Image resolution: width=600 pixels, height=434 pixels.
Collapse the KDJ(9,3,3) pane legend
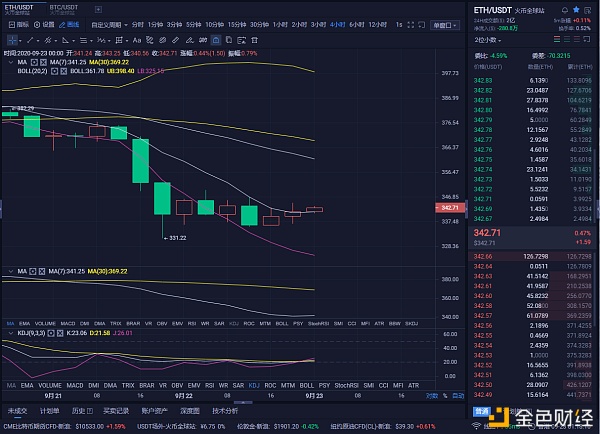click(x=11, y=333)
